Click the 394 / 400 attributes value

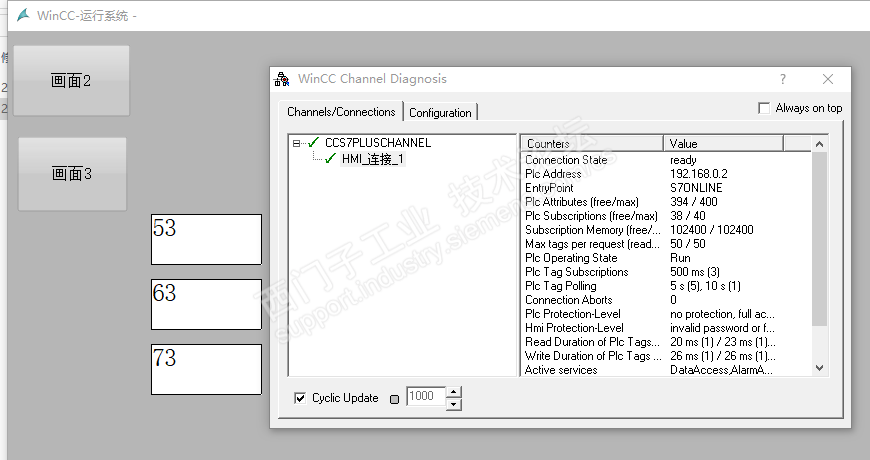(694, 202)
